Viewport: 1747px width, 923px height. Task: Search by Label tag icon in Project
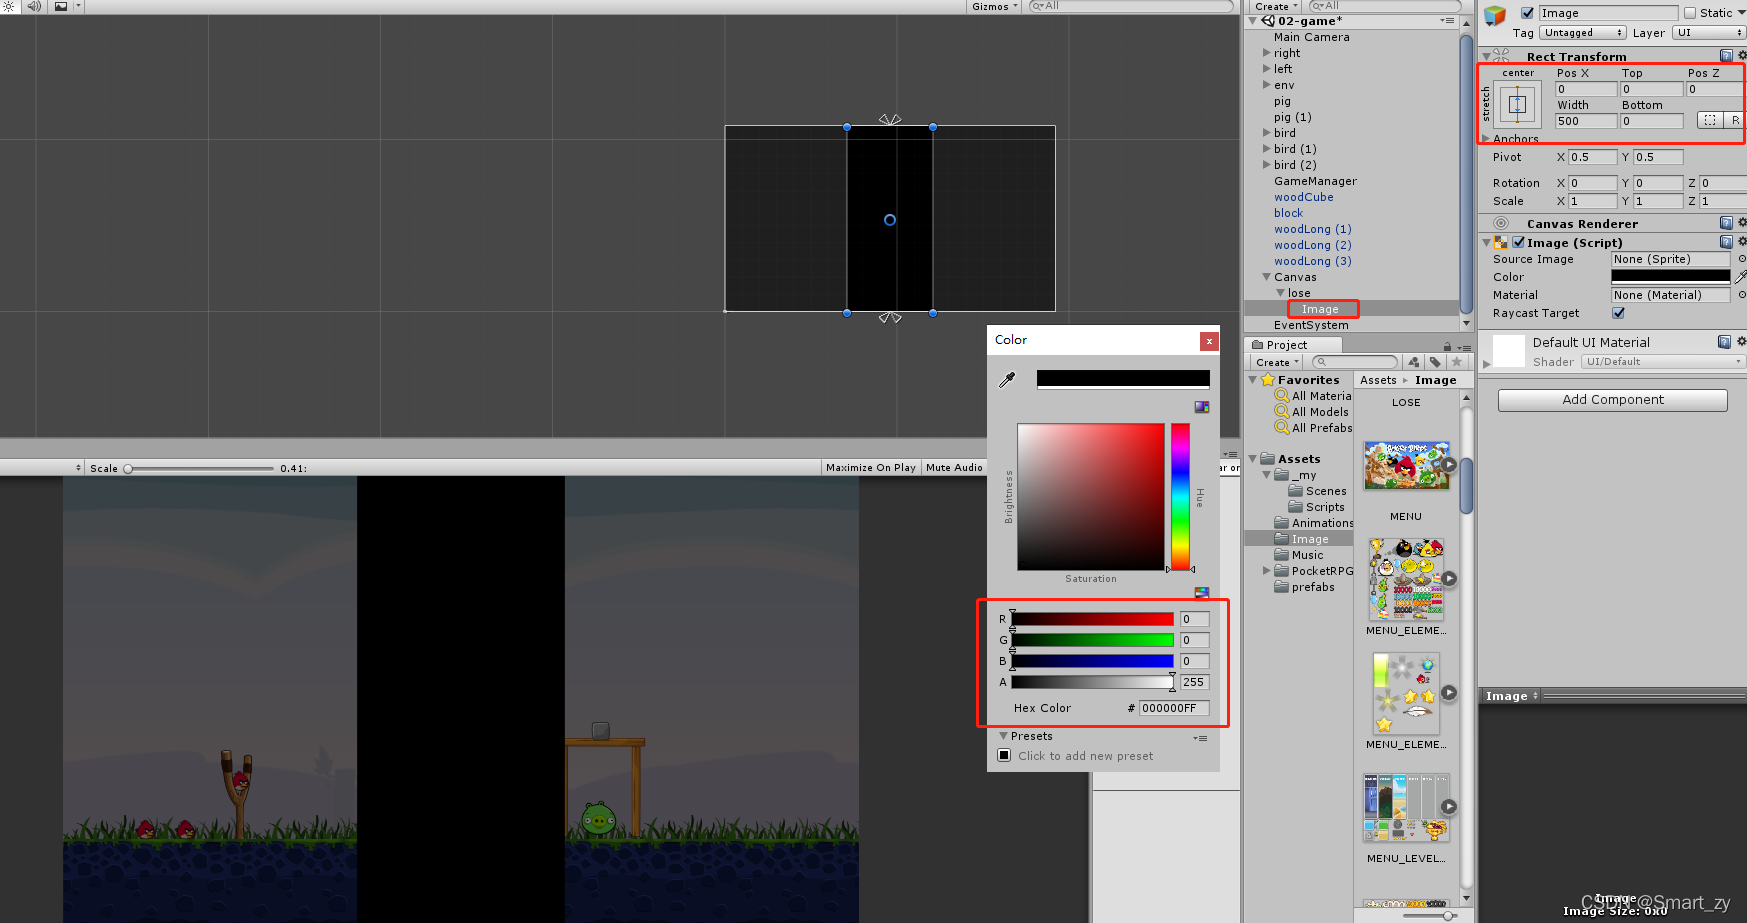(1435, 362)
